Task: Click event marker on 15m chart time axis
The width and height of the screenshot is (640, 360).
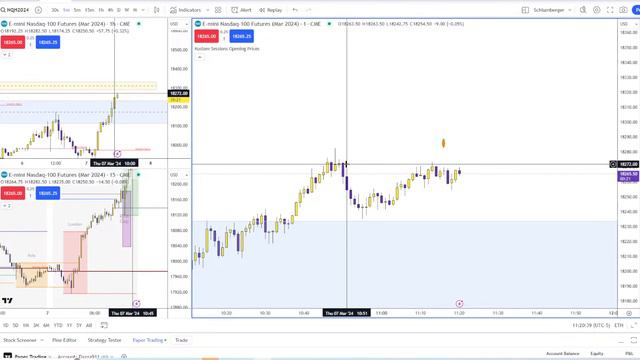Action: click(x=136, y=303)
